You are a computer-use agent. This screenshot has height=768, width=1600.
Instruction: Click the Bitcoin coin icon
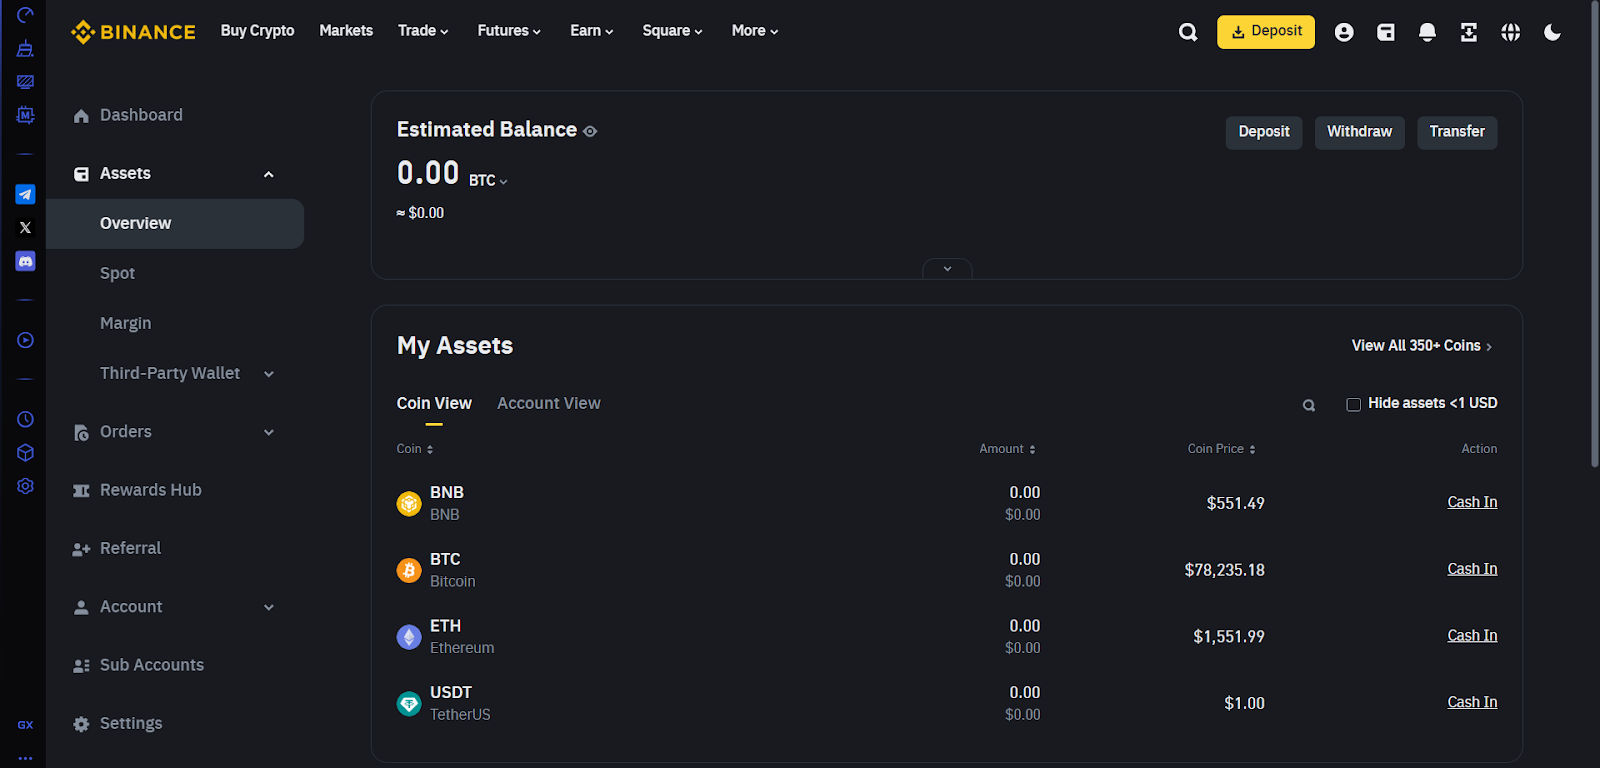click(x=409, y=570)
